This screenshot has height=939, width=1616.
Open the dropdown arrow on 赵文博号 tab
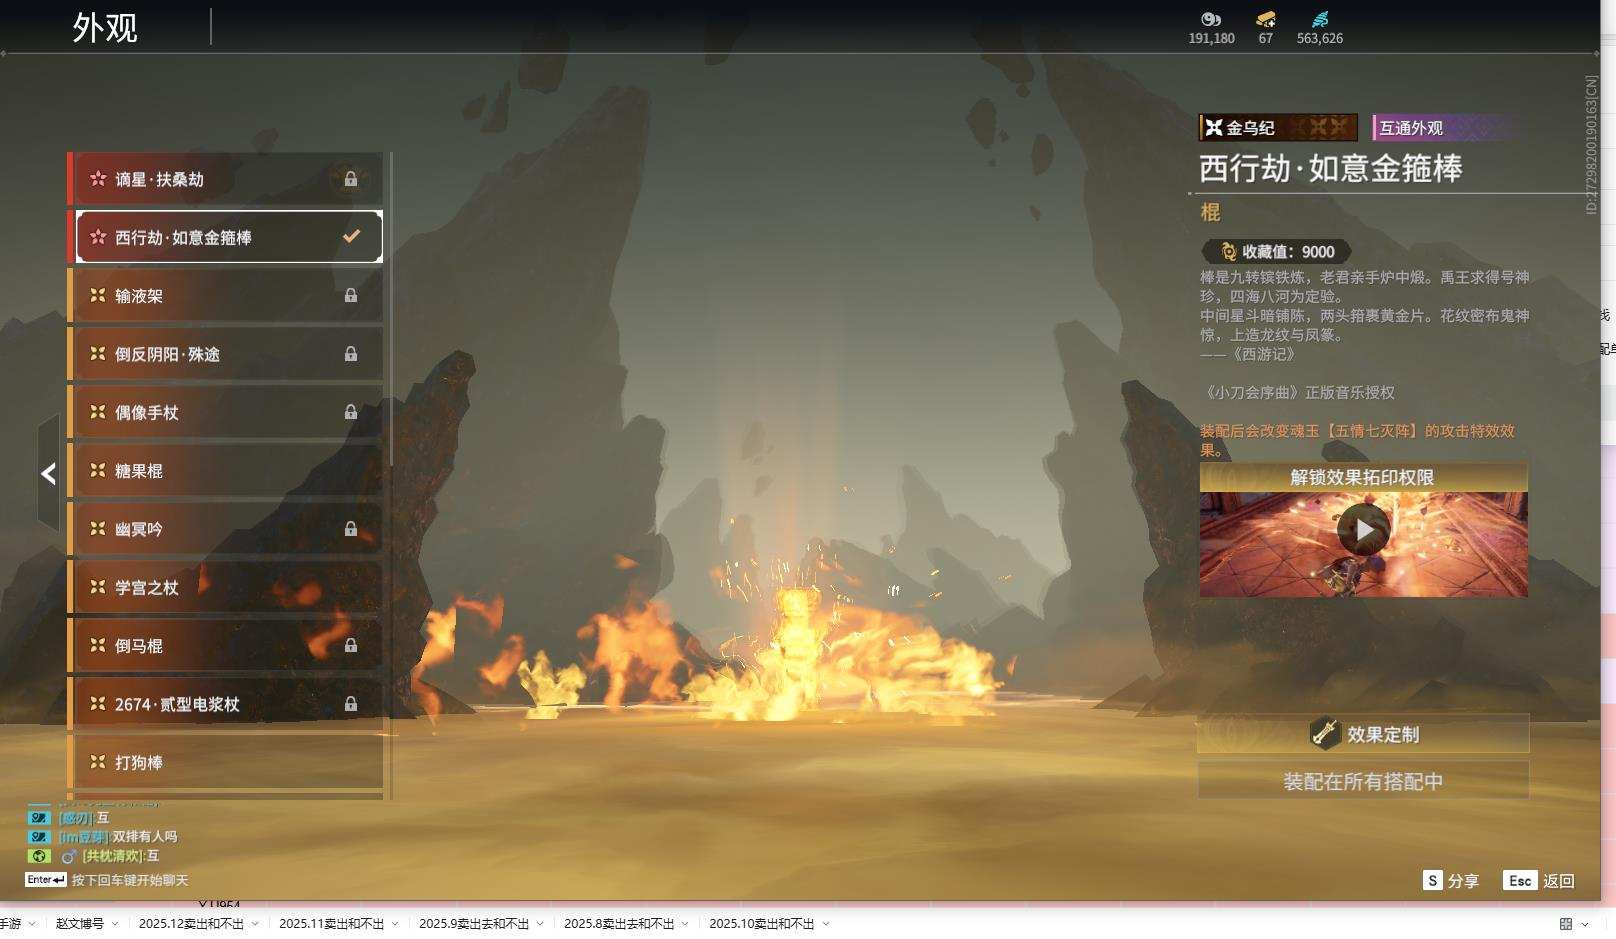coord(115,924)
